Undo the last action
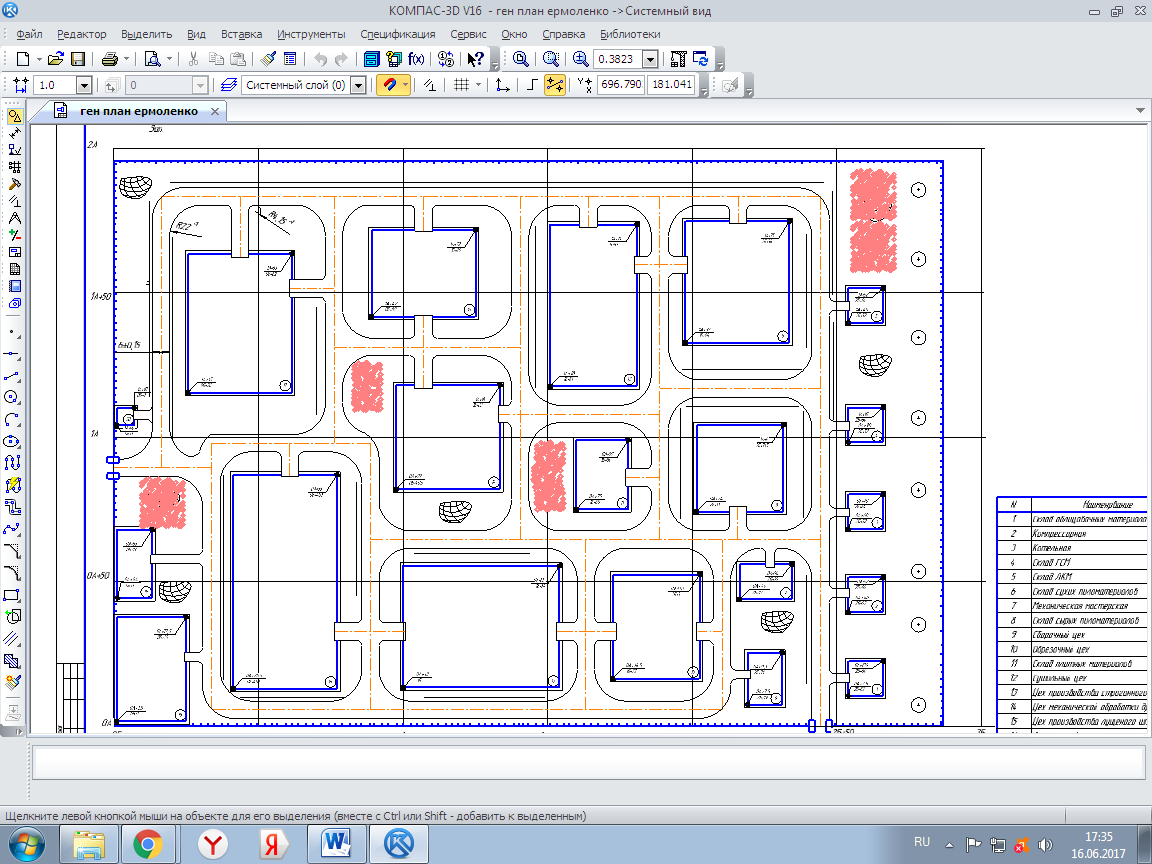The width and height of the screenshot is (1152, 864). (320, 59)
